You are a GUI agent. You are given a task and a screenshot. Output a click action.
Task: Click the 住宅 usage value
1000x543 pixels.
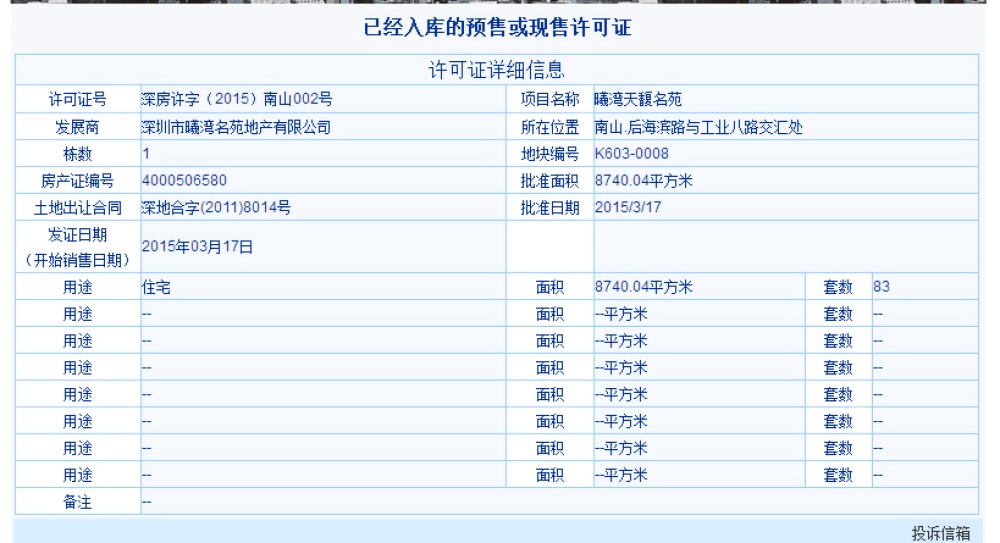[x=155, y=287]
